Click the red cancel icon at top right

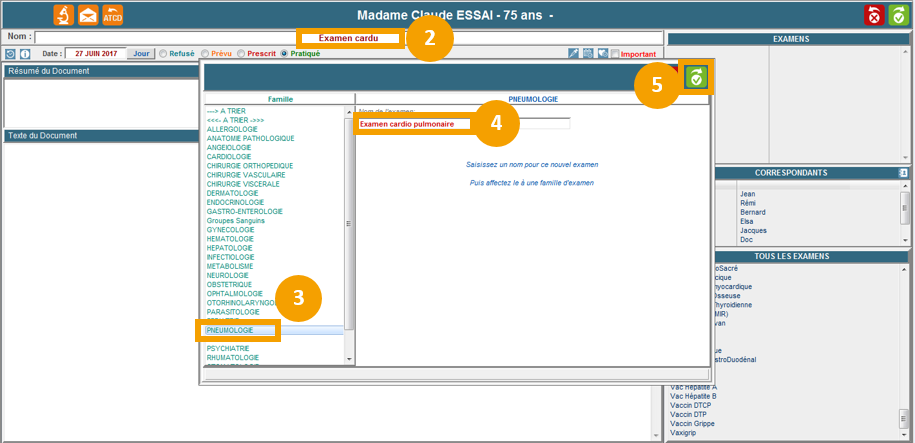coord(873,15)
